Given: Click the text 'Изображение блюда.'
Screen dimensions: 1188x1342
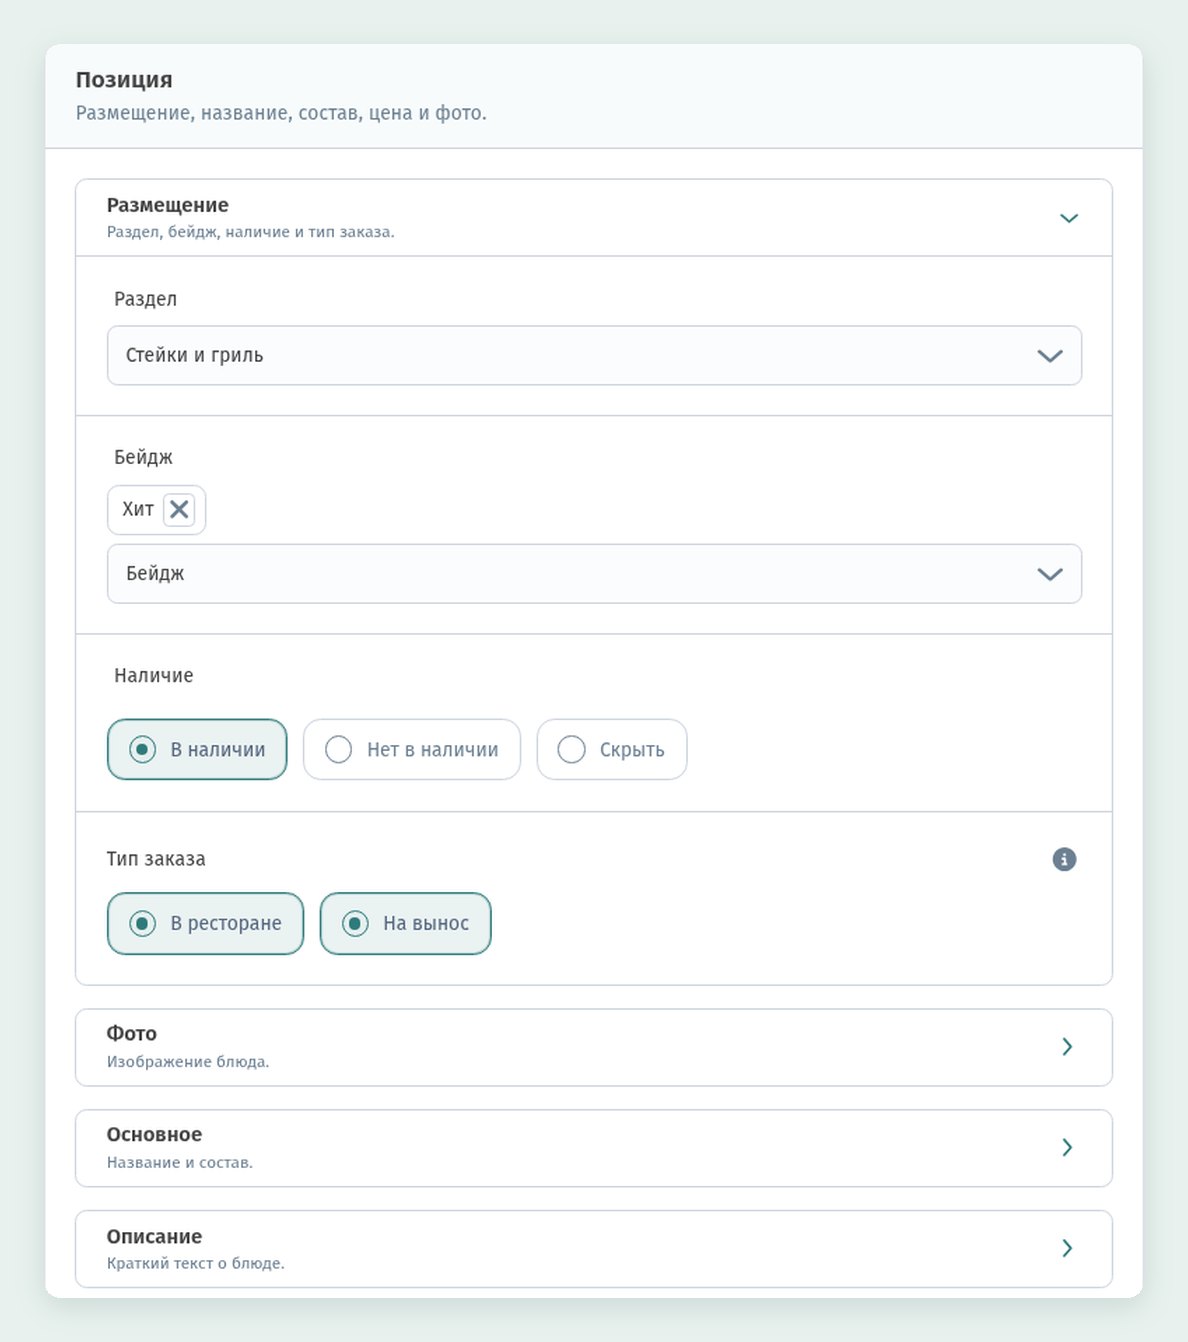Looking at the screenshot, I should pyautogui.click(x=188, y=1062).
